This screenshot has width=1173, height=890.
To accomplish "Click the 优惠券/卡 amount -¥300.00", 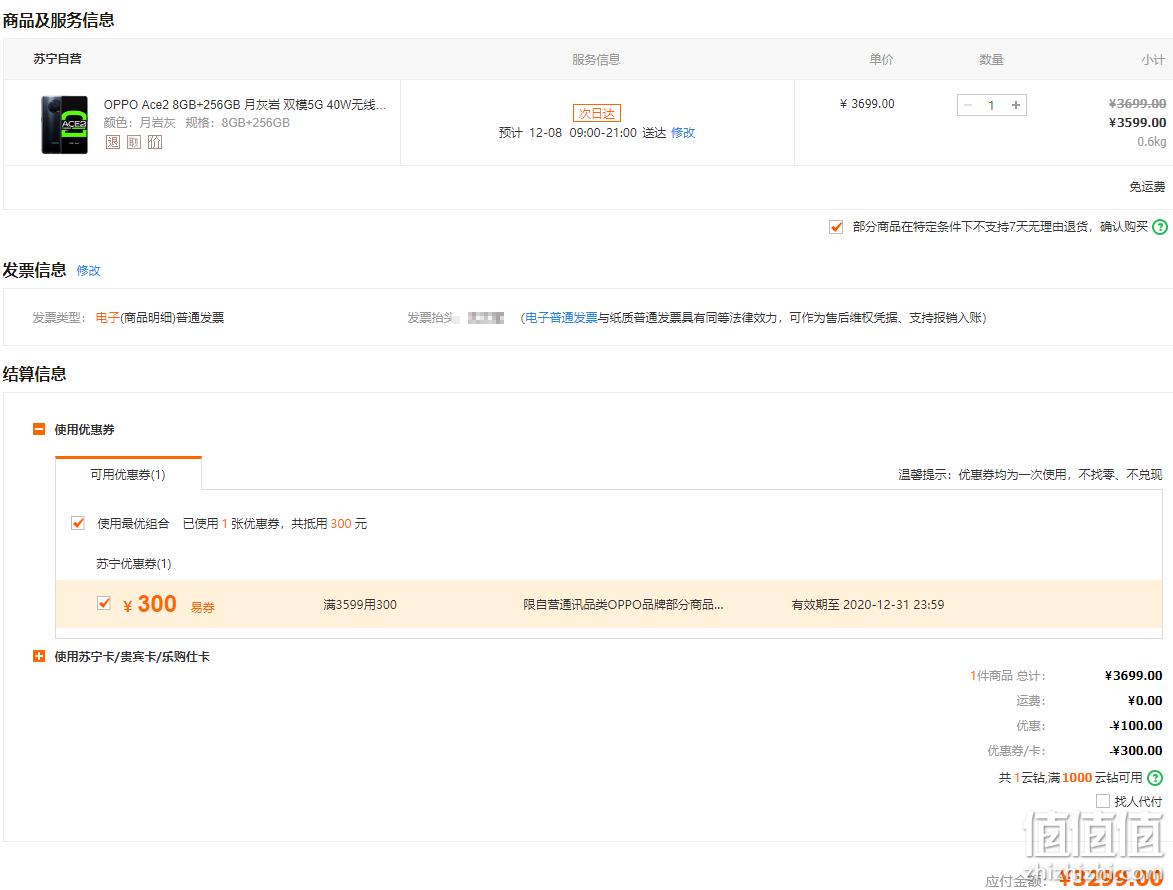I will (1136, 751).
